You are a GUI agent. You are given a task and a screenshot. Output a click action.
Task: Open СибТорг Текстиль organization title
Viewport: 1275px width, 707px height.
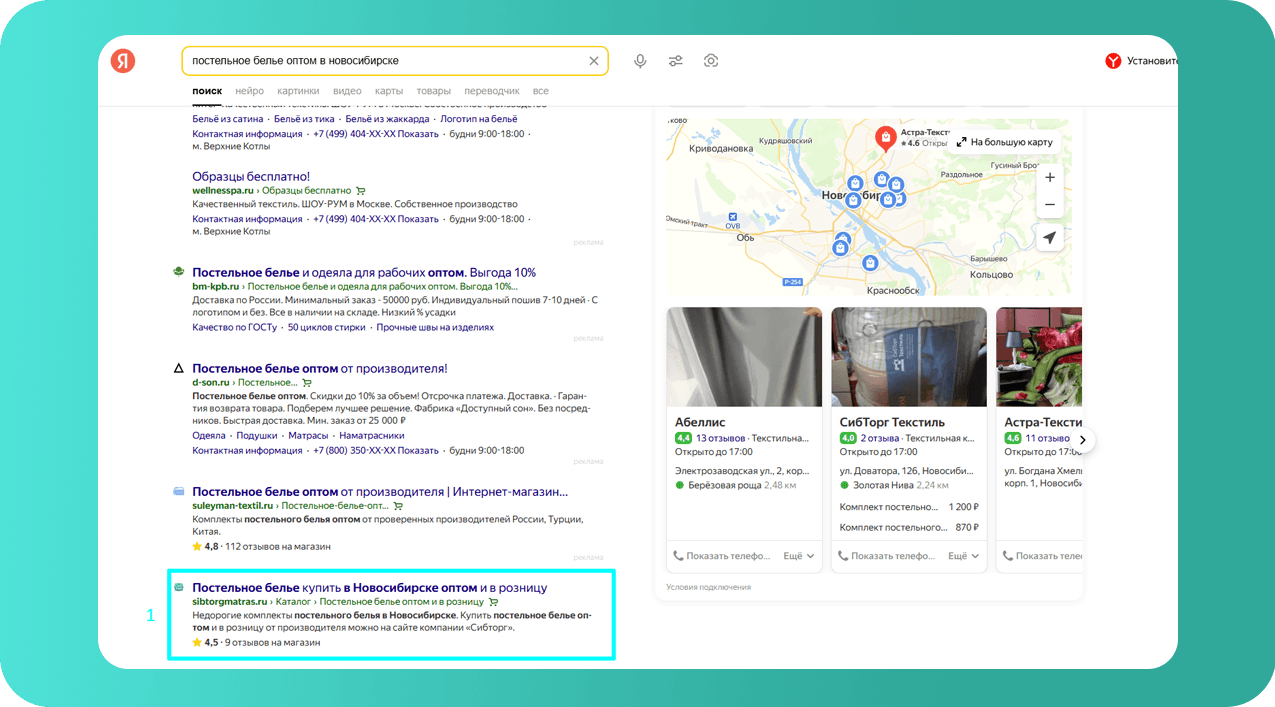[x=894, y=423]
